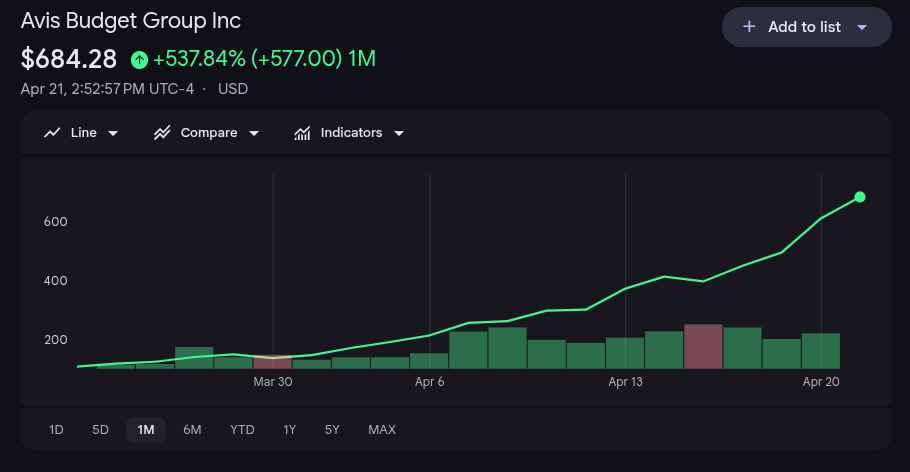The width and height of the screenshot is (910, 472).
Task: Show year-to-date YTD range
Action: point(242,430)
